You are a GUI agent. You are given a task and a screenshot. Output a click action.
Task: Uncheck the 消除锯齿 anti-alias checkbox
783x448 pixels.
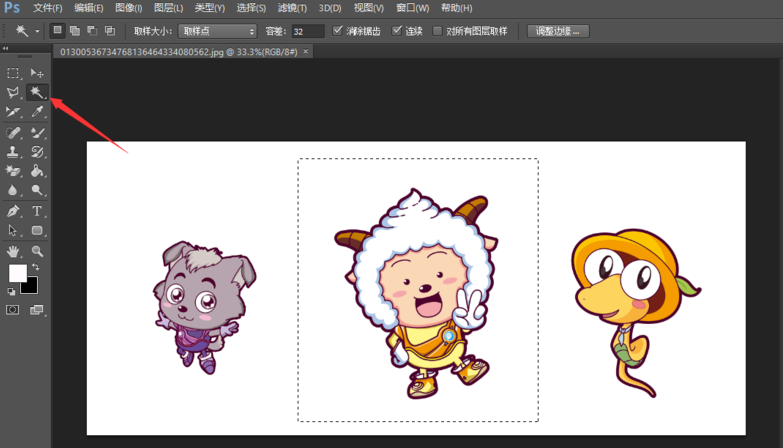(338, 31)
